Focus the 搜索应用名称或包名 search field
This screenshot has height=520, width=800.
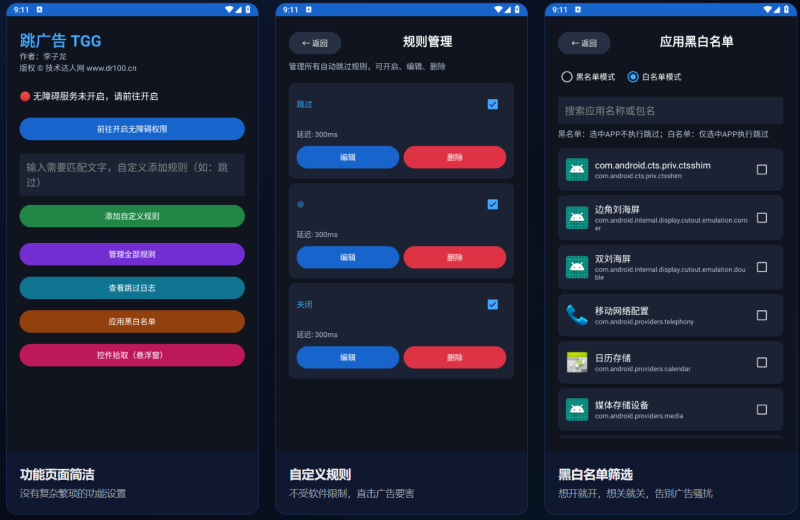670,111
